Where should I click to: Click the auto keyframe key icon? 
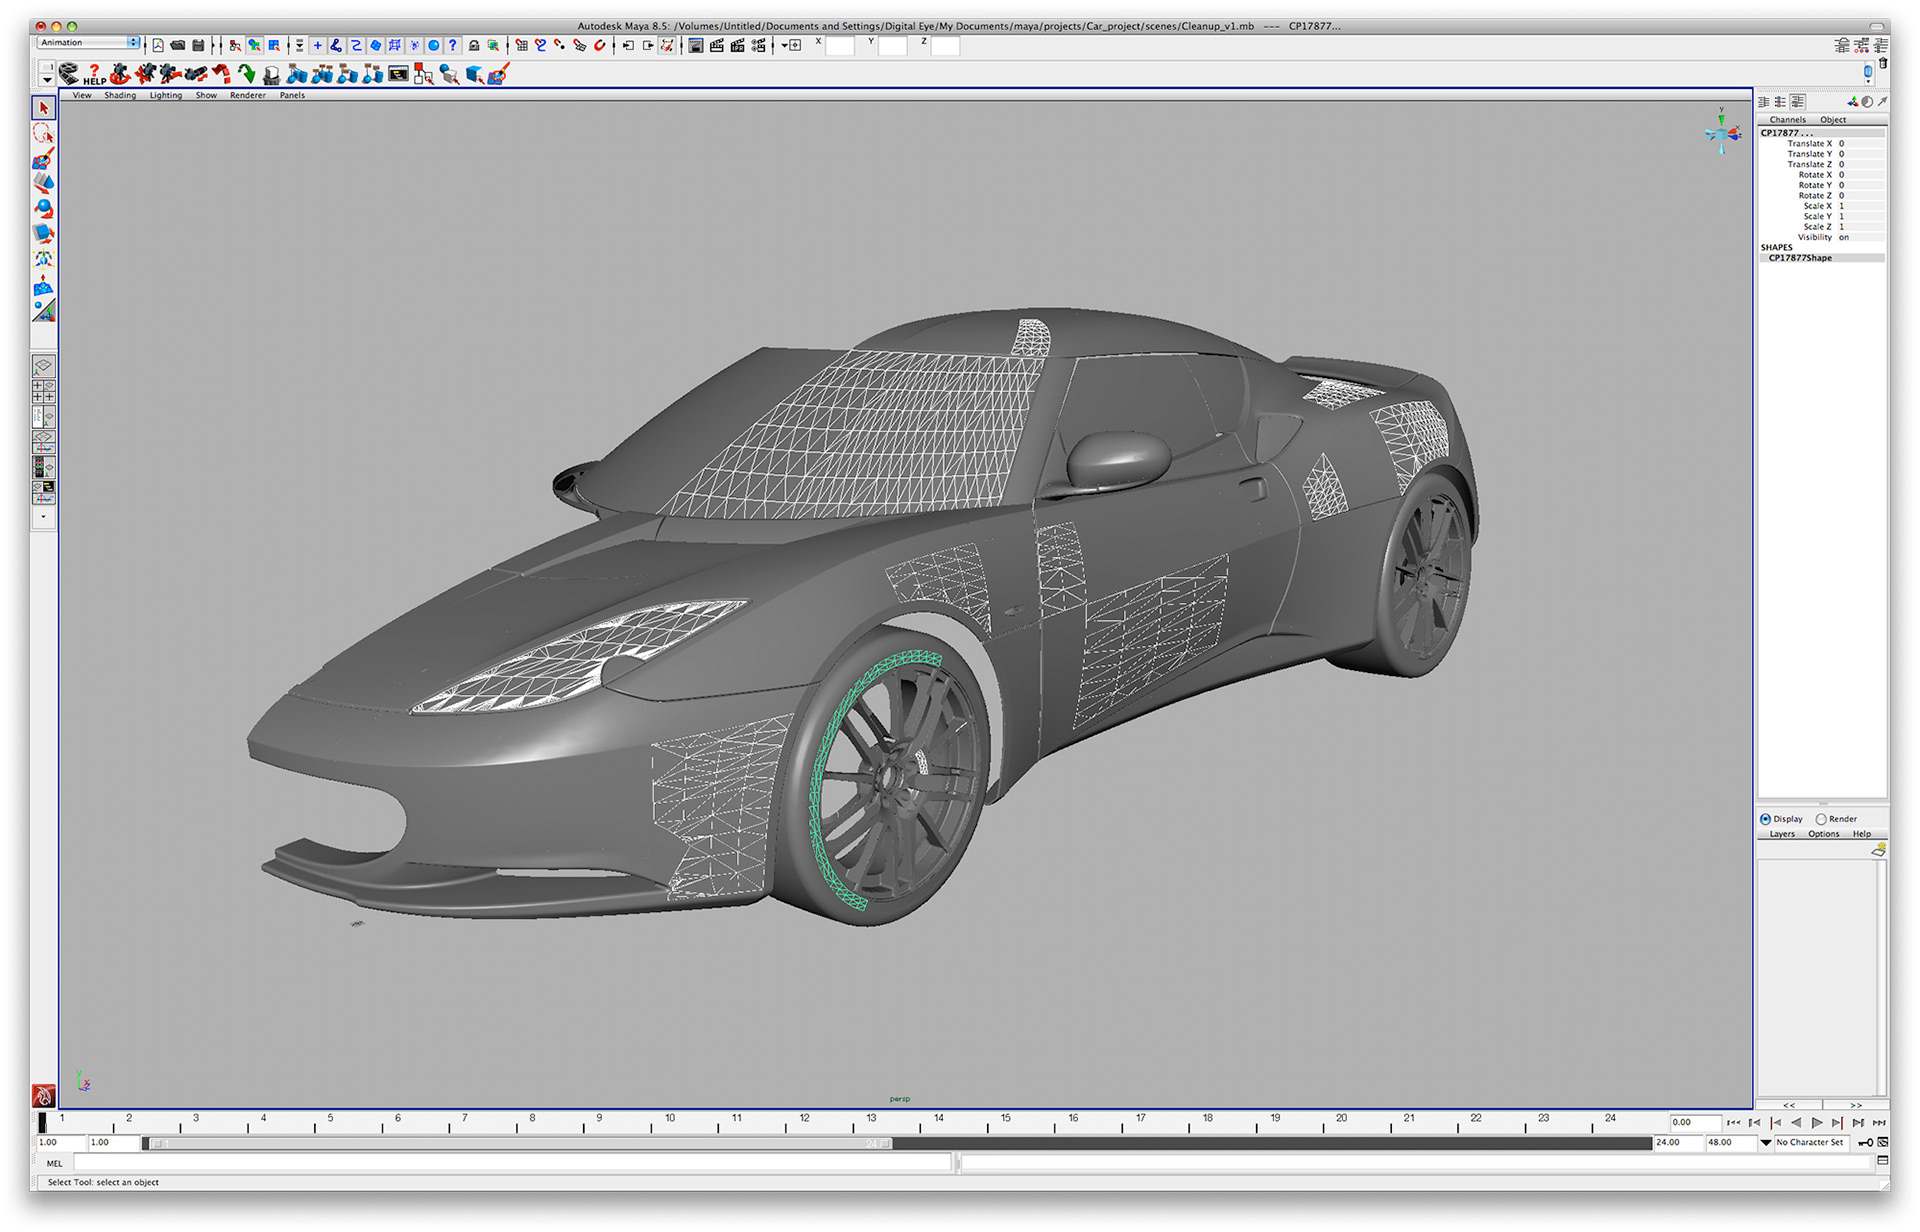click(1864, 1142)
